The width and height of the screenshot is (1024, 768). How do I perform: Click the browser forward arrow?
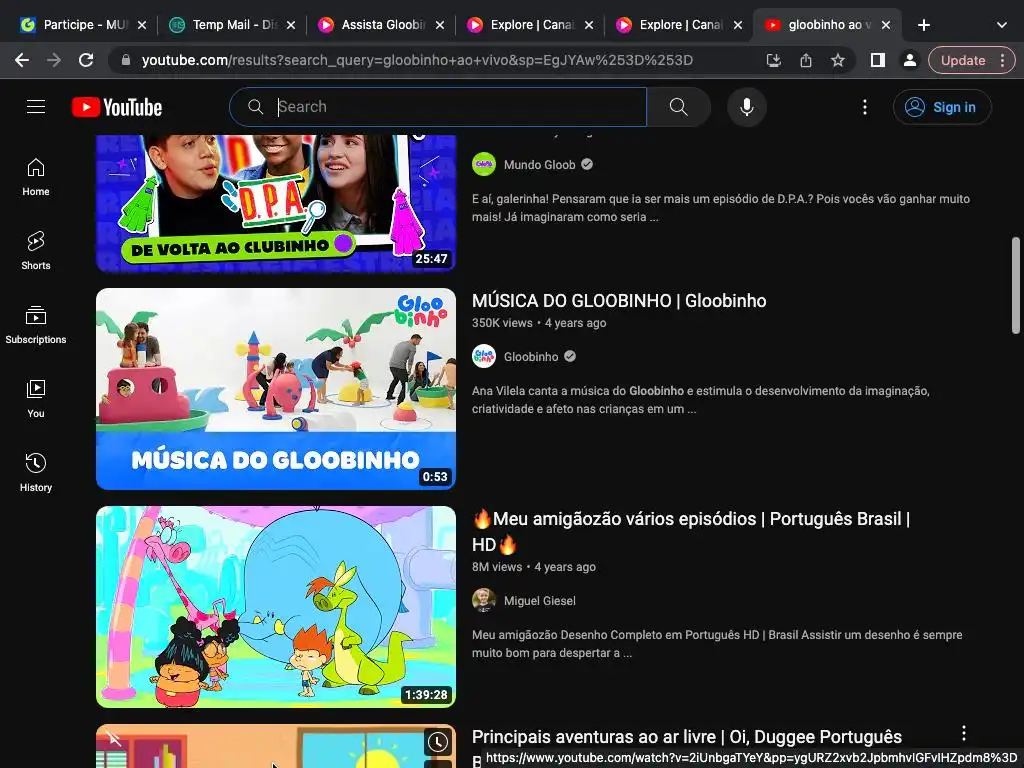tap(54, 60)
